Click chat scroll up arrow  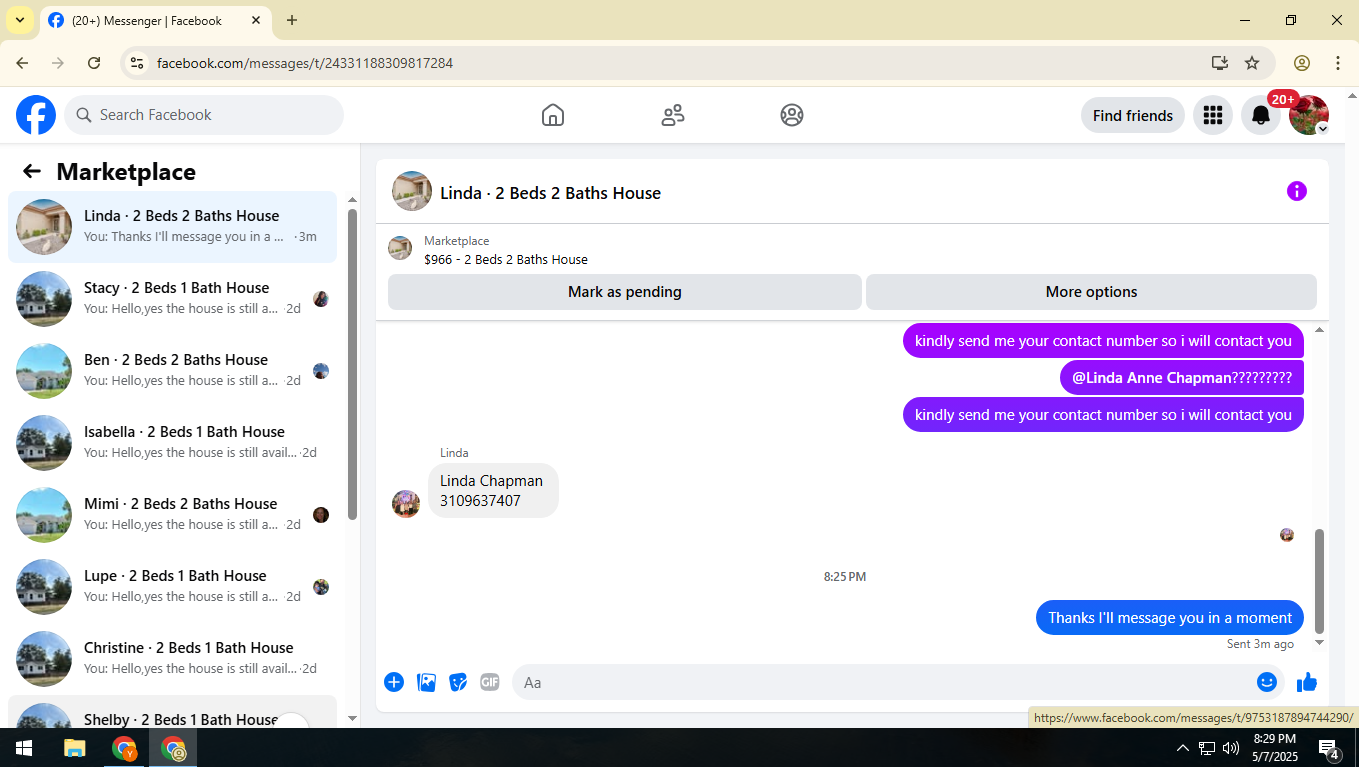[x=1319, y=330]
